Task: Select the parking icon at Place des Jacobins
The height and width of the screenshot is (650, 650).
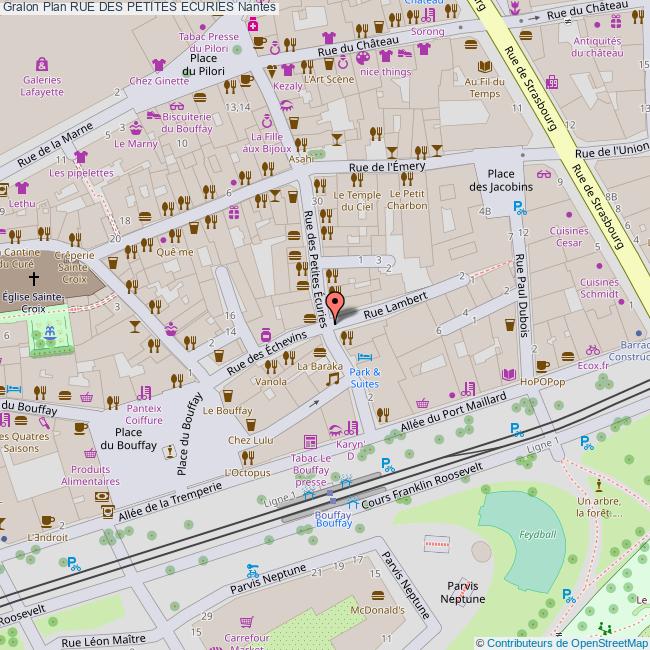Action: [518, 208]
